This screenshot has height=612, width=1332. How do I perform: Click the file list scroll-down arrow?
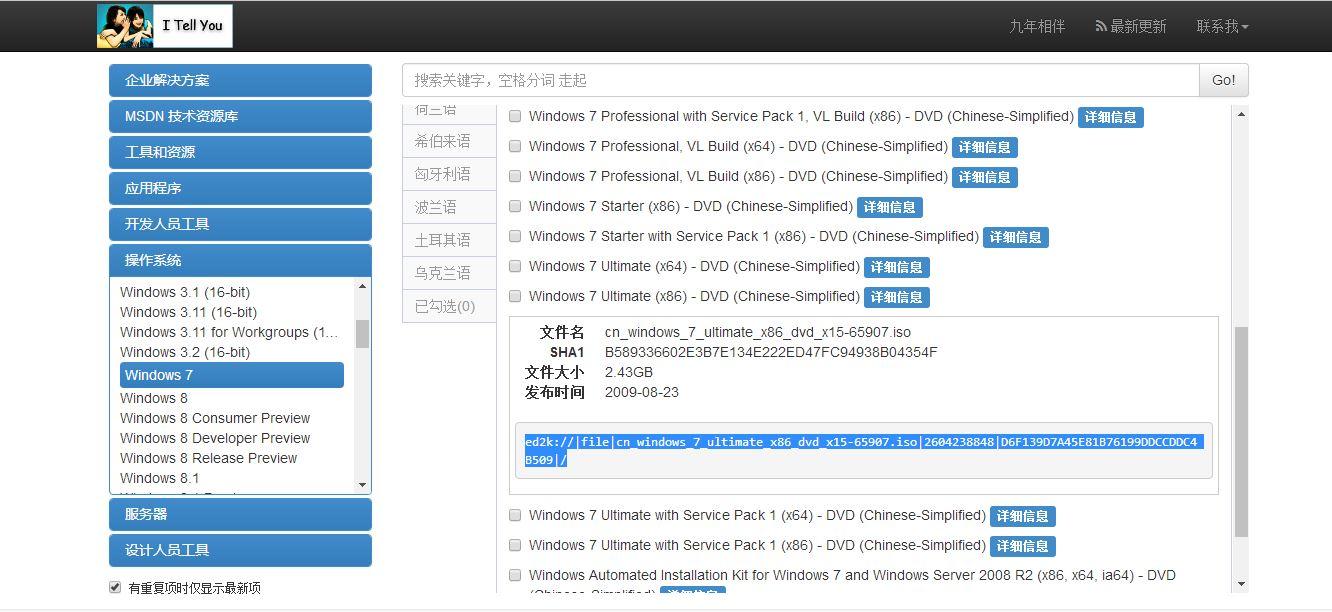pos(1241,584)
